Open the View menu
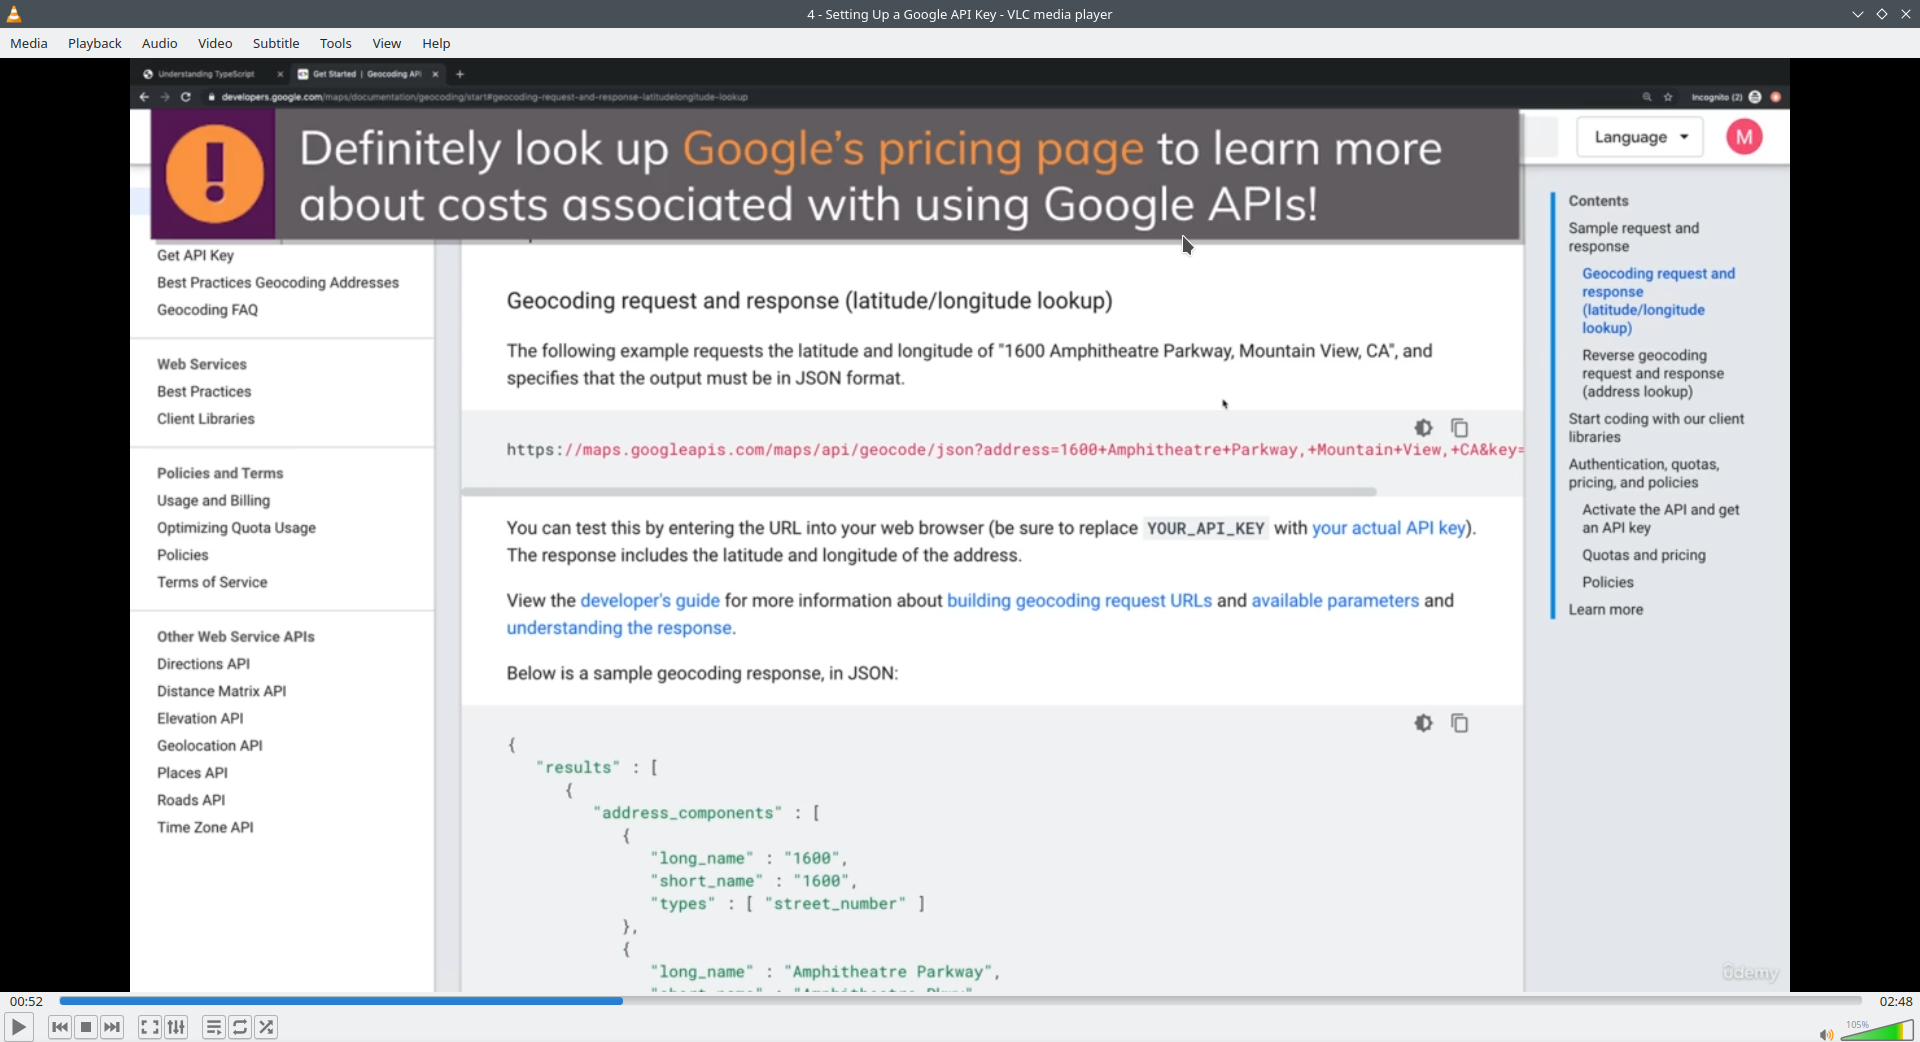 pyautogui.click(x=387, y=43)
